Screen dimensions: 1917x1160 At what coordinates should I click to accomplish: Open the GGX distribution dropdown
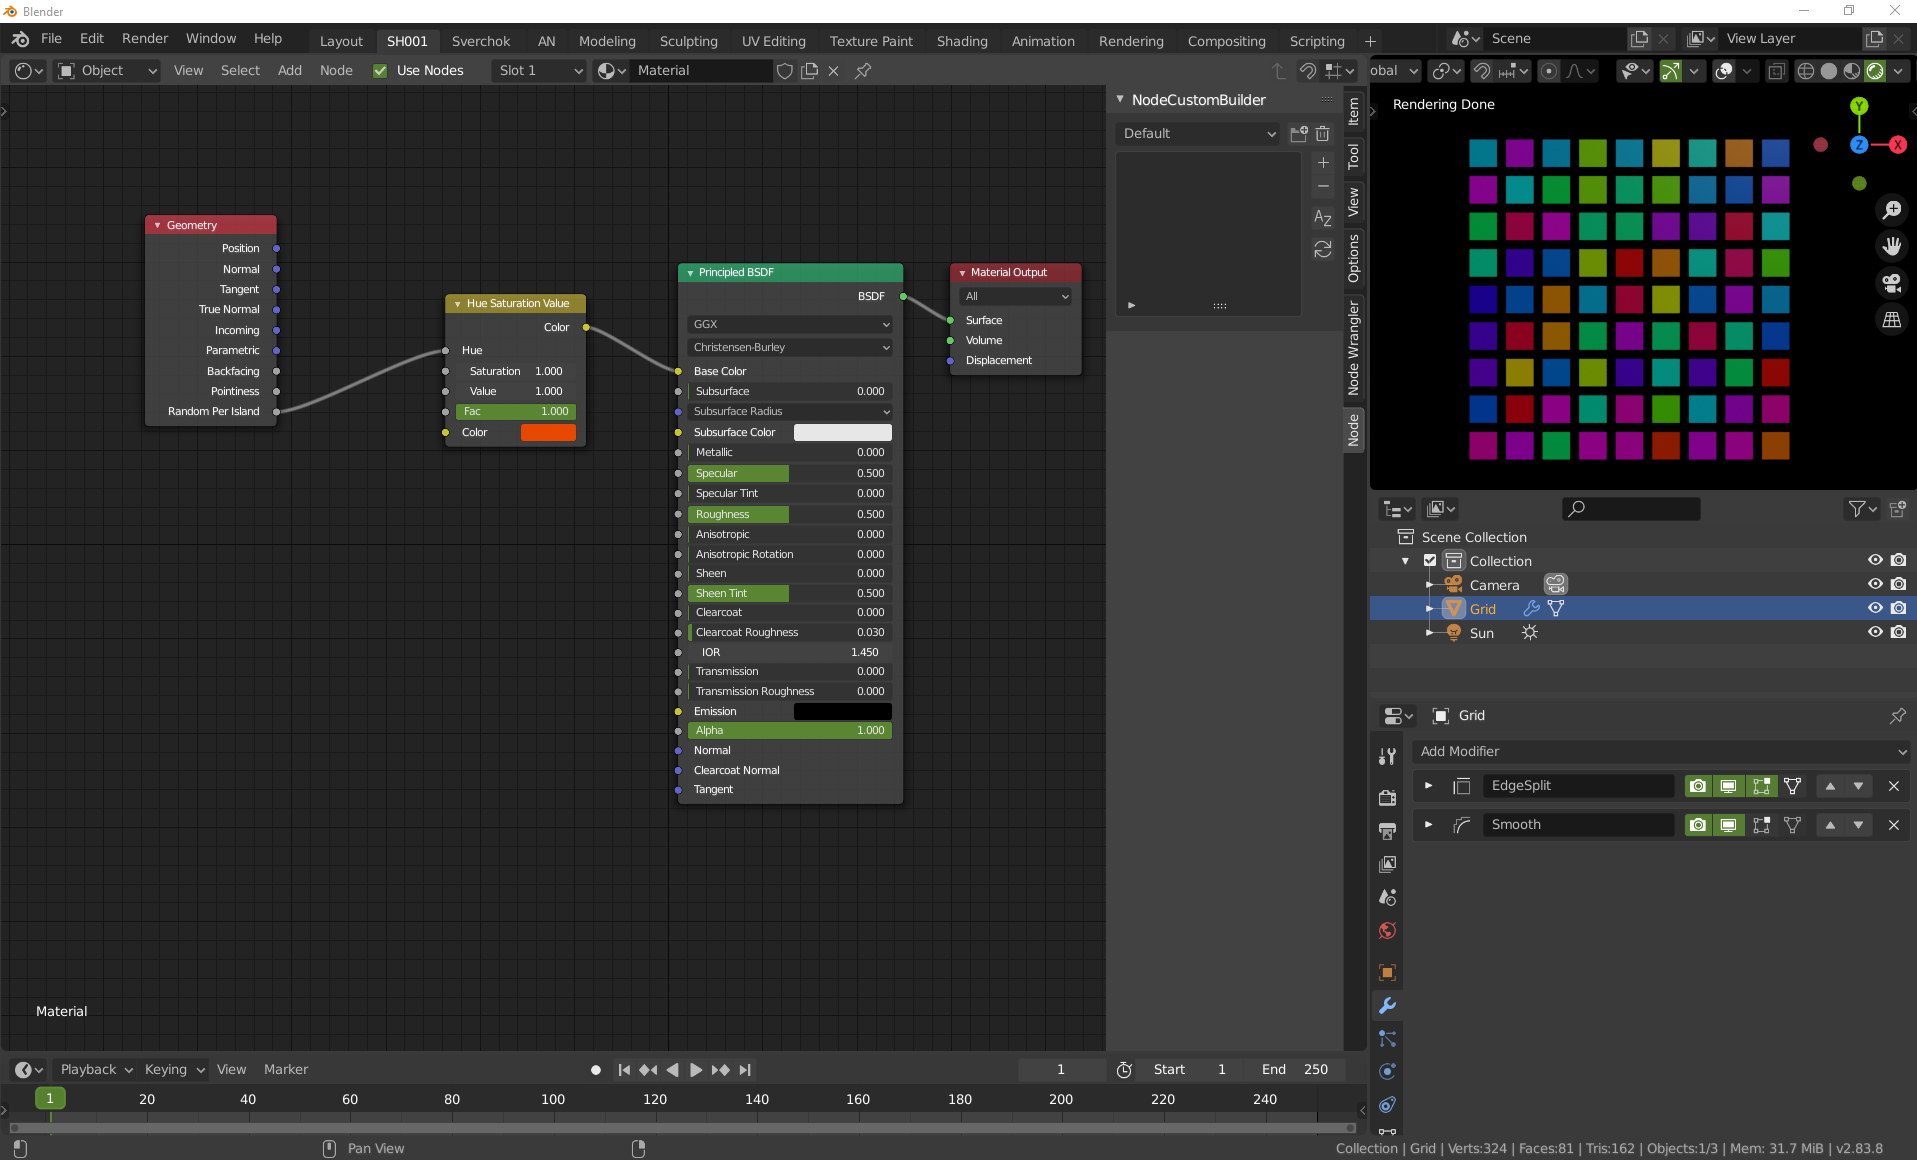point(789,324)
